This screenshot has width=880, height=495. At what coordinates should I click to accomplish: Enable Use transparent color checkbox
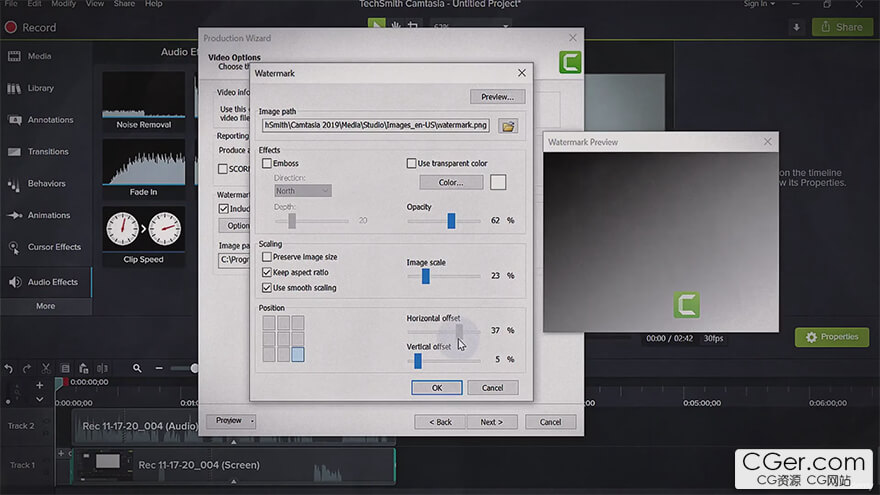coord(411,163)
